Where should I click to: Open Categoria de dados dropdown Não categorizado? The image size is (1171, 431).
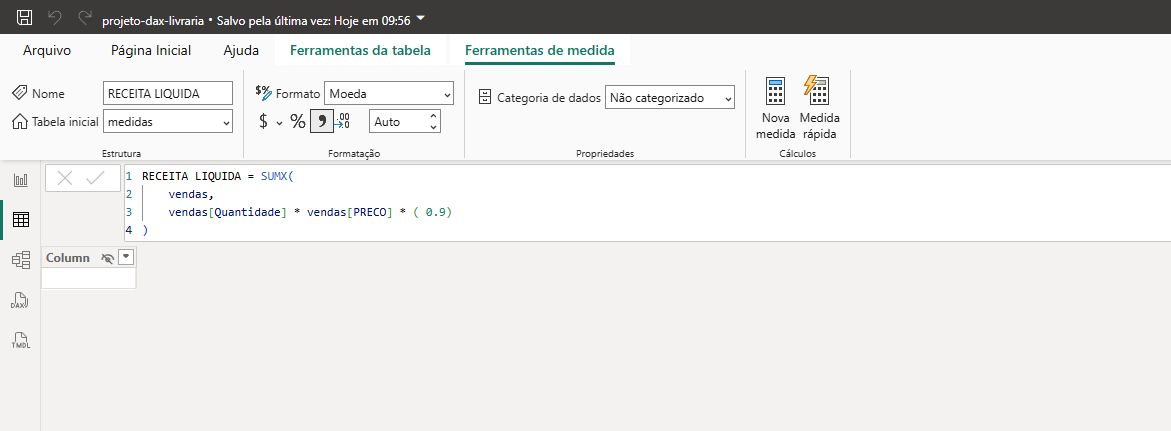(x=670, y=97)
